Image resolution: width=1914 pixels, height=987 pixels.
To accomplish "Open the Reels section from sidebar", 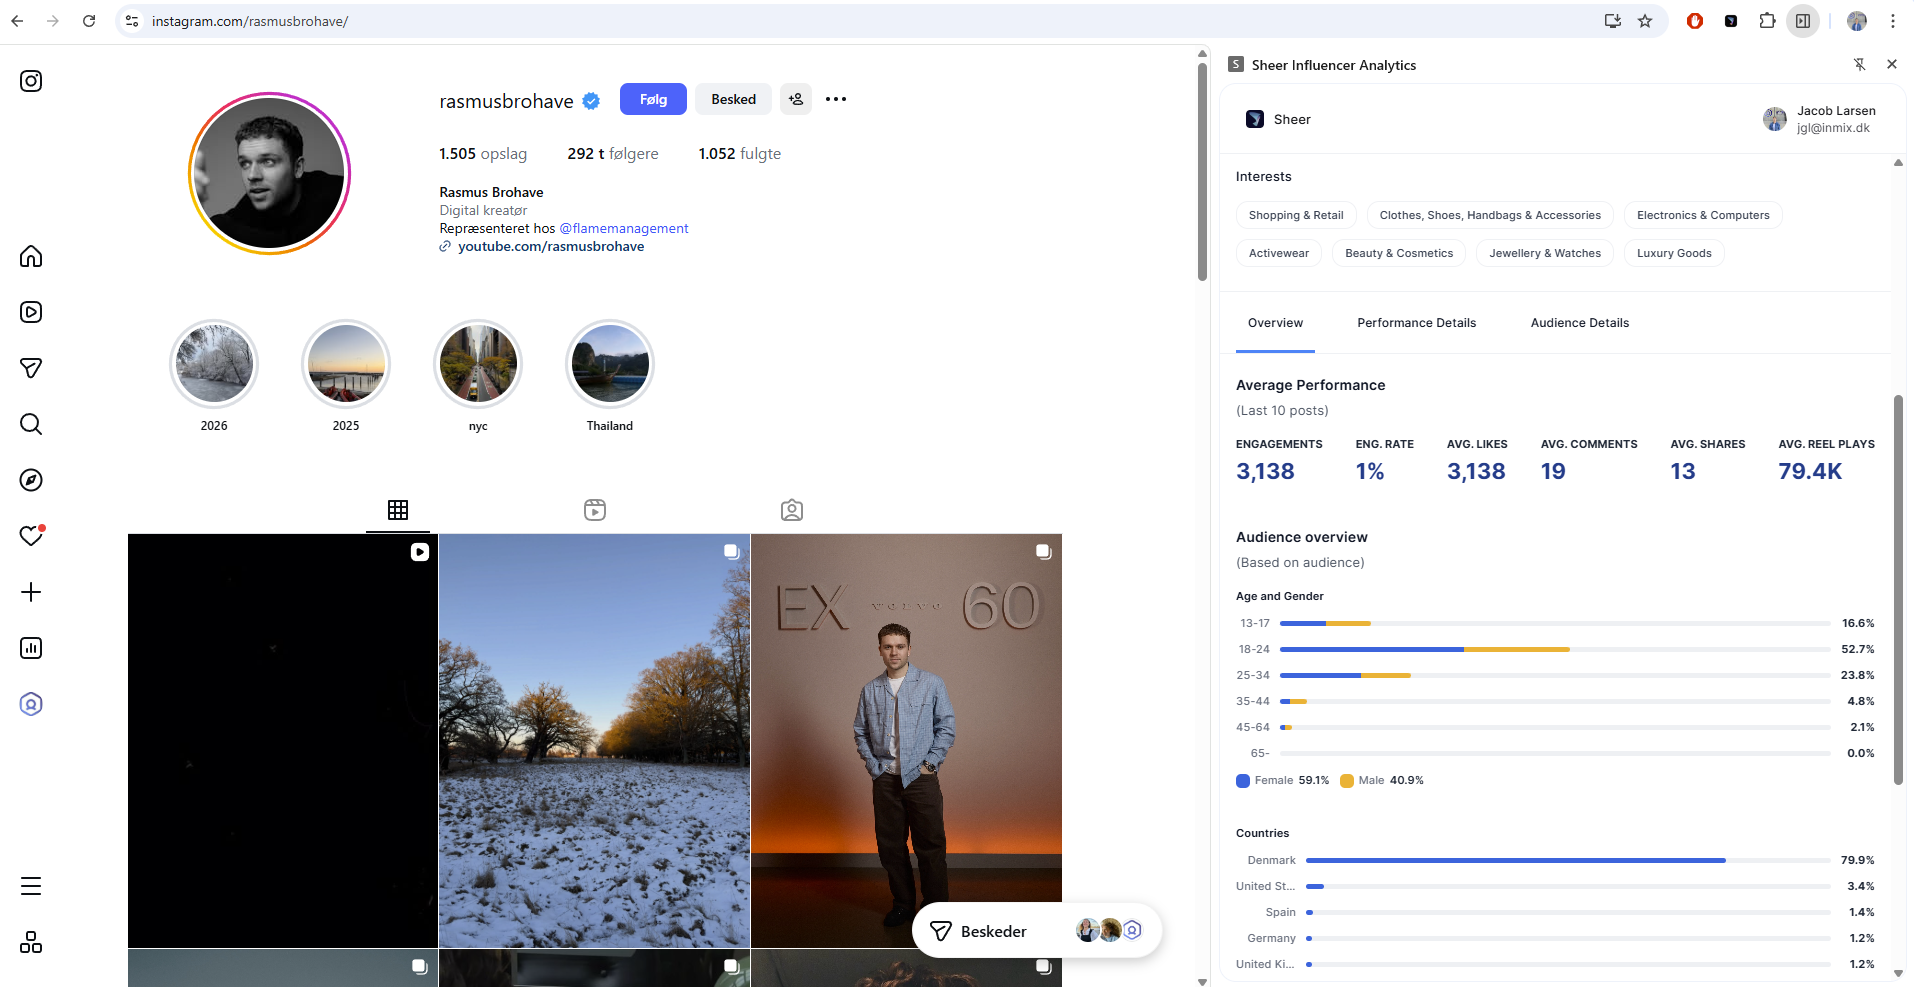I will (x=30, y=312).
